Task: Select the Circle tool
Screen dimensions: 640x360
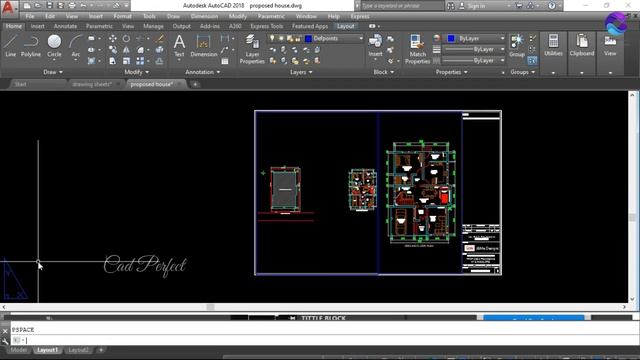Action: pos(54,46)
